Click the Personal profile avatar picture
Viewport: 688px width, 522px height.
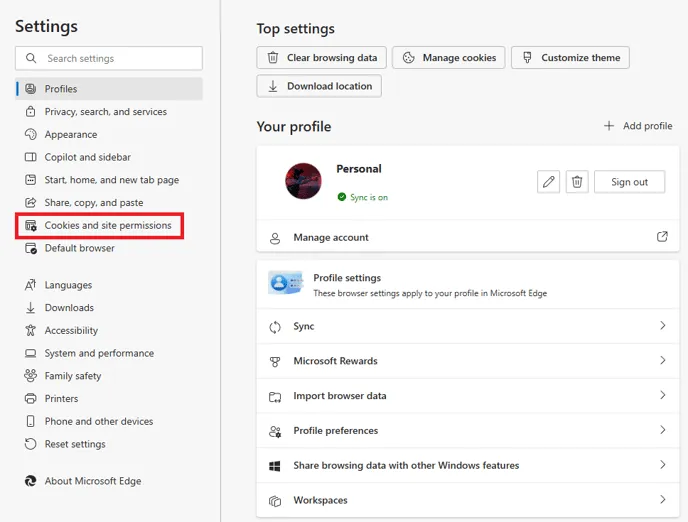tap(303, 181)
